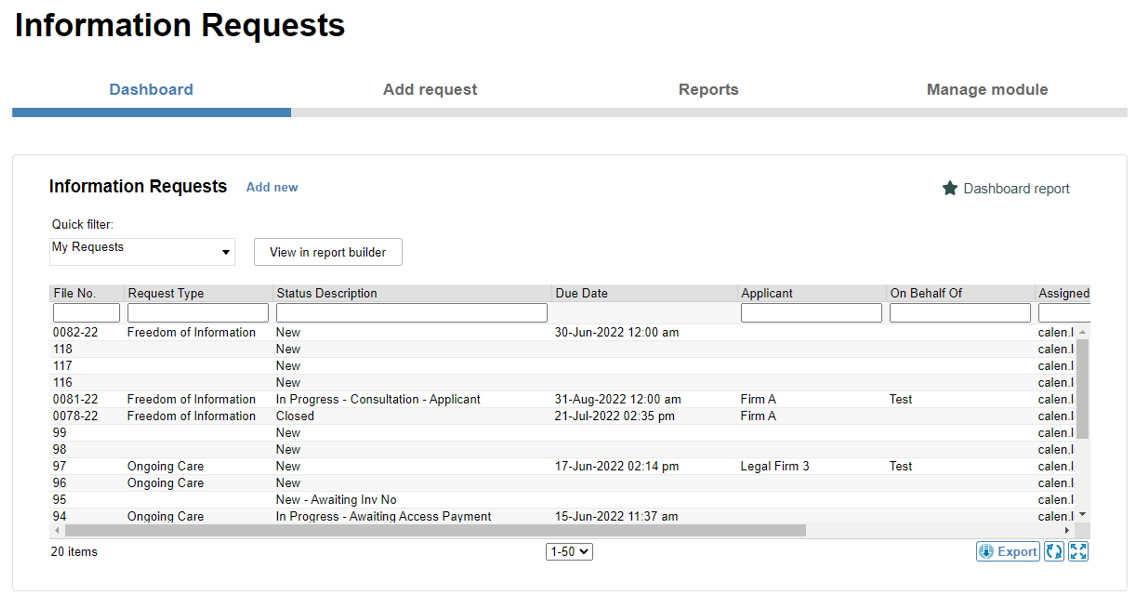Click due date 31-Aug-2022 12:00 am

pos(618,399)
